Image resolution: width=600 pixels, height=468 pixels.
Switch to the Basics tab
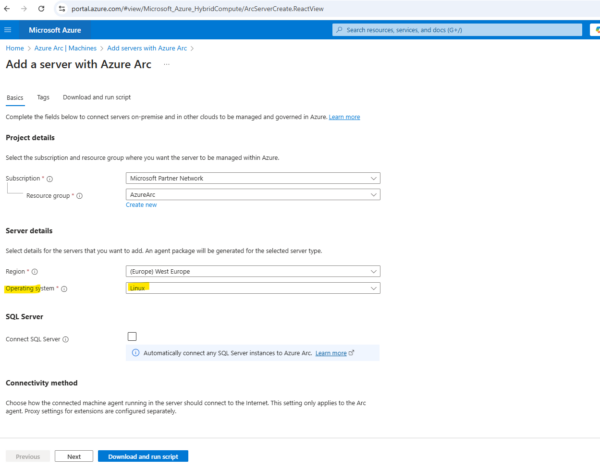[15, 98]
